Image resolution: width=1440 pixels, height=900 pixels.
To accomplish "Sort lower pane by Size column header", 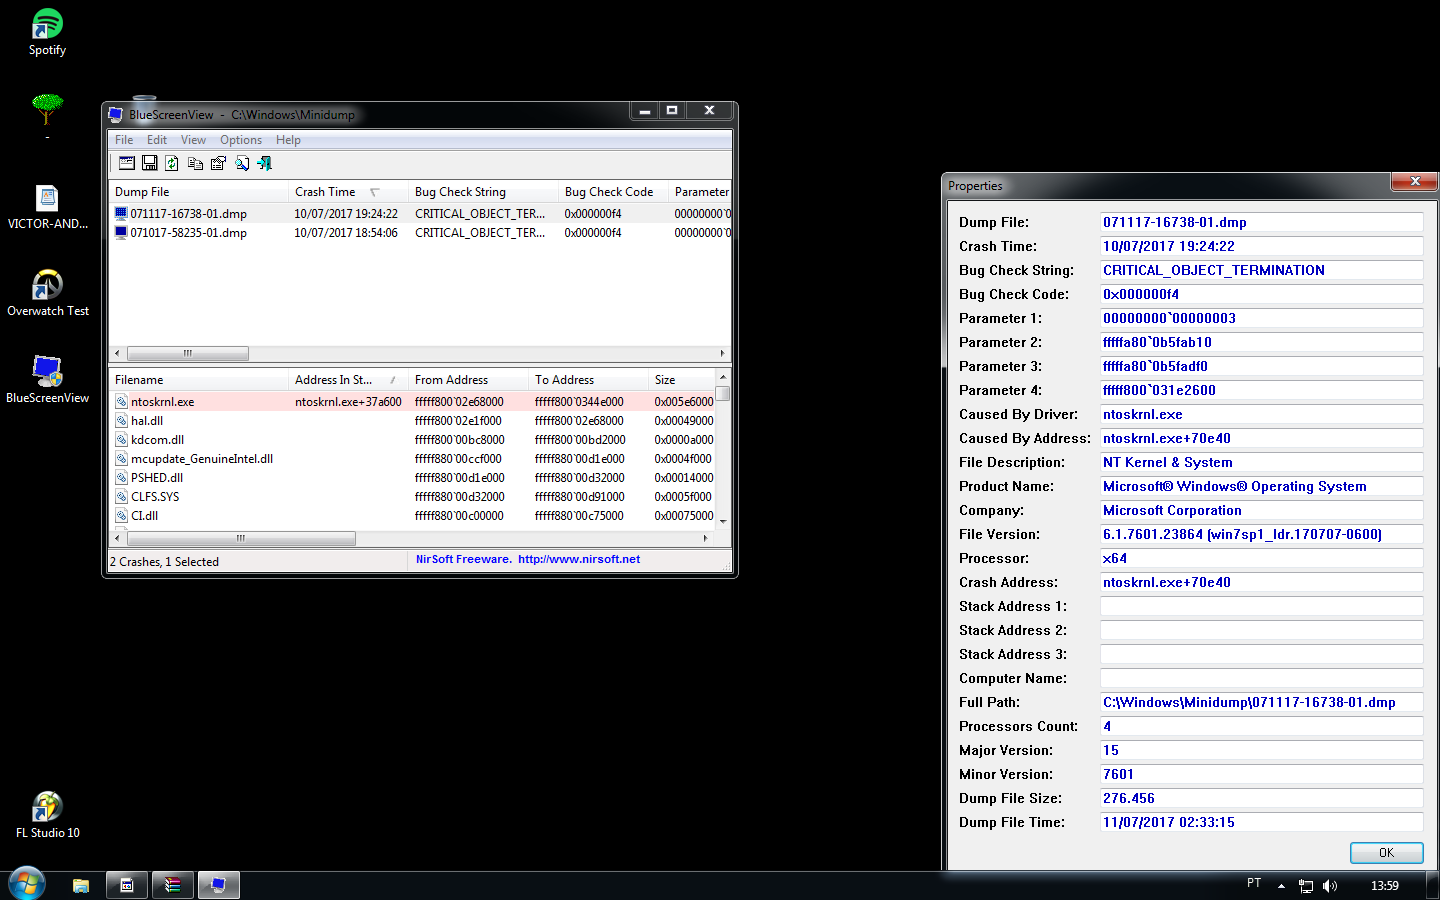I will (682, 380).
